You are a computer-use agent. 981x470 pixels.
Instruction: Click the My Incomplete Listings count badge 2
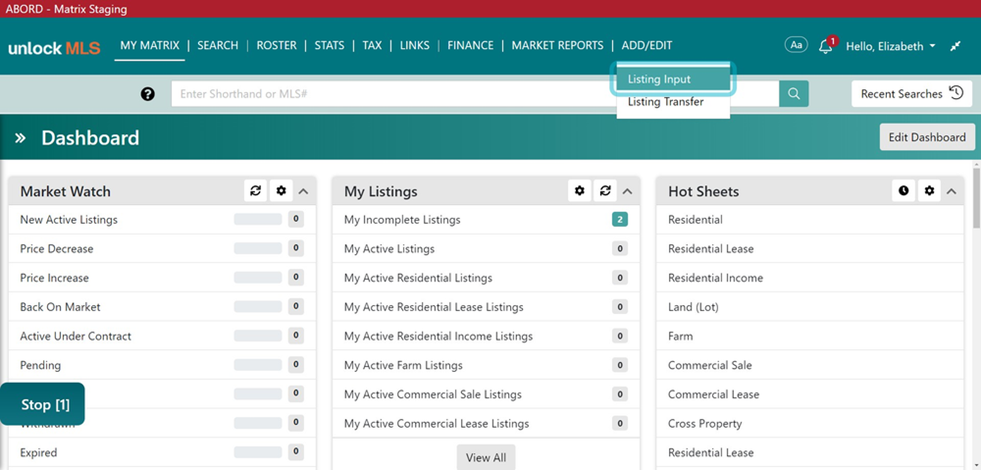[619, 220]
